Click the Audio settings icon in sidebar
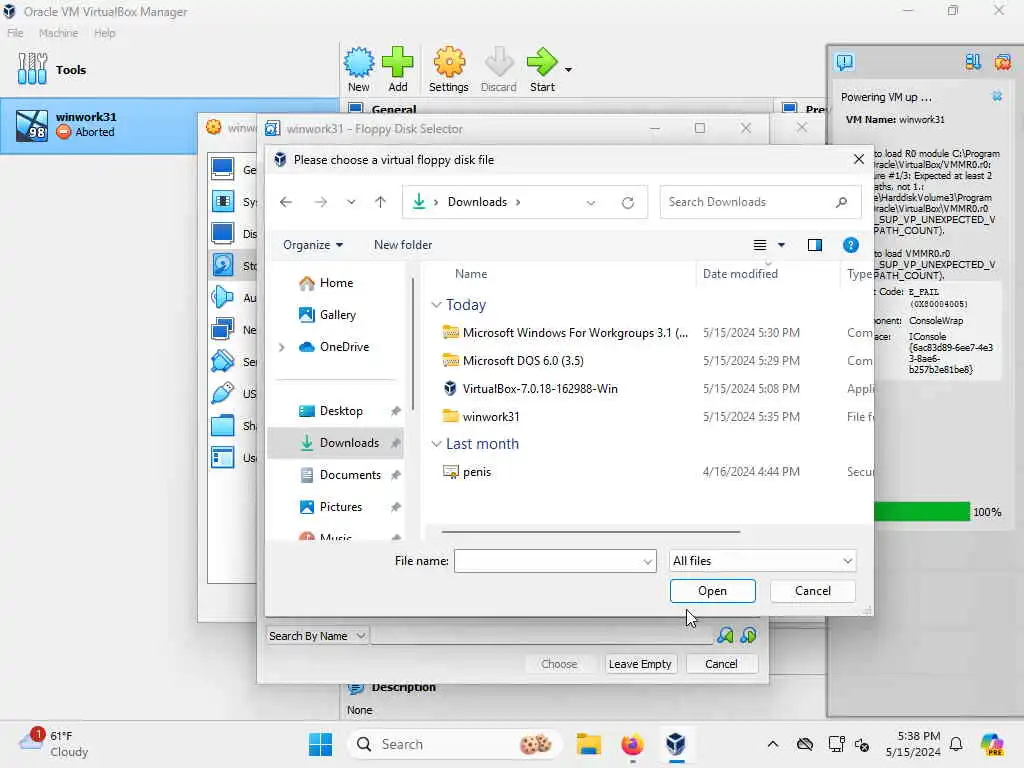1024x768 pixels. click(223, 297)
